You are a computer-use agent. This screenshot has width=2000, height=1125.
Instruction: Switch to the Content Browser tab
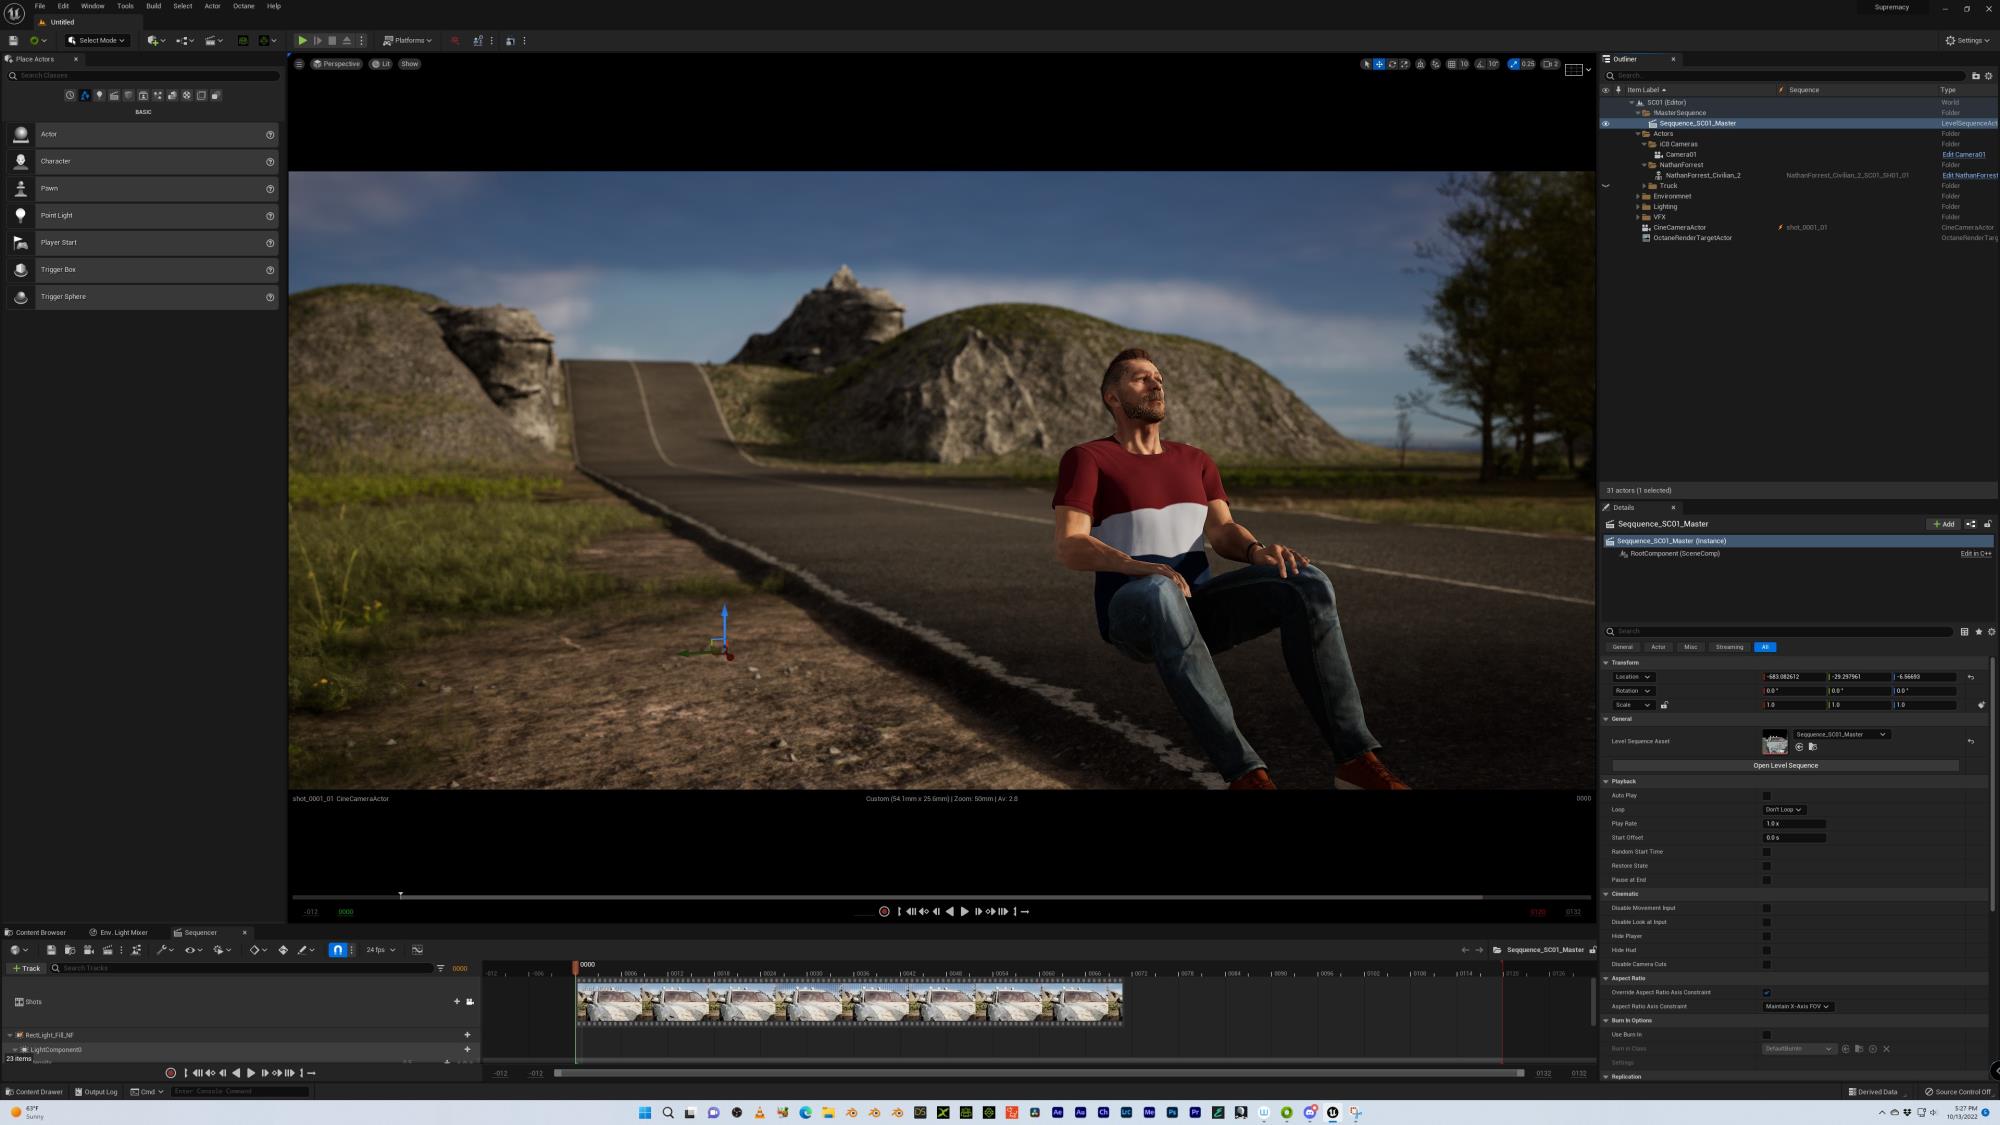tap(36, 933)
